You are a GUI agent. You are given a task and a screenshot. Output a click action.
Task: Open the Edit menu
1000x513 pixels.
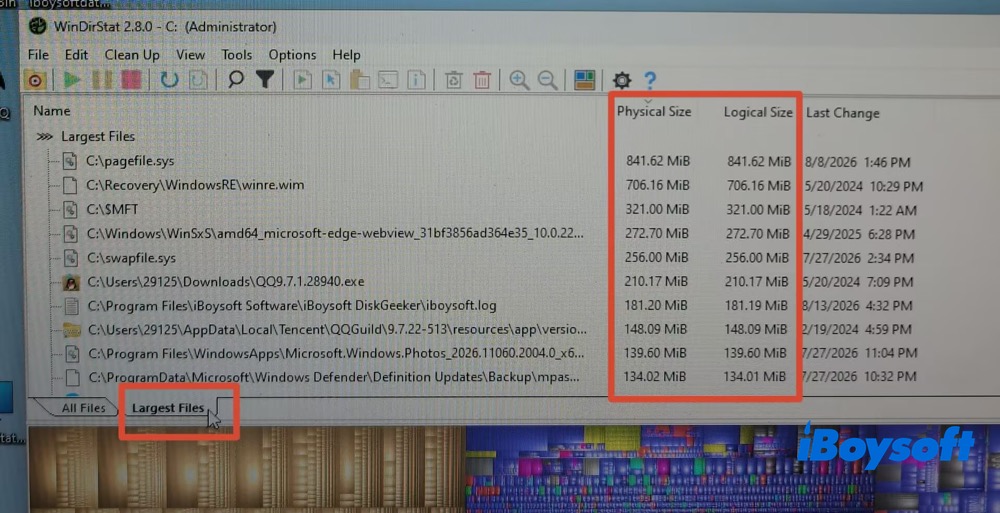(x=77, y=55)
